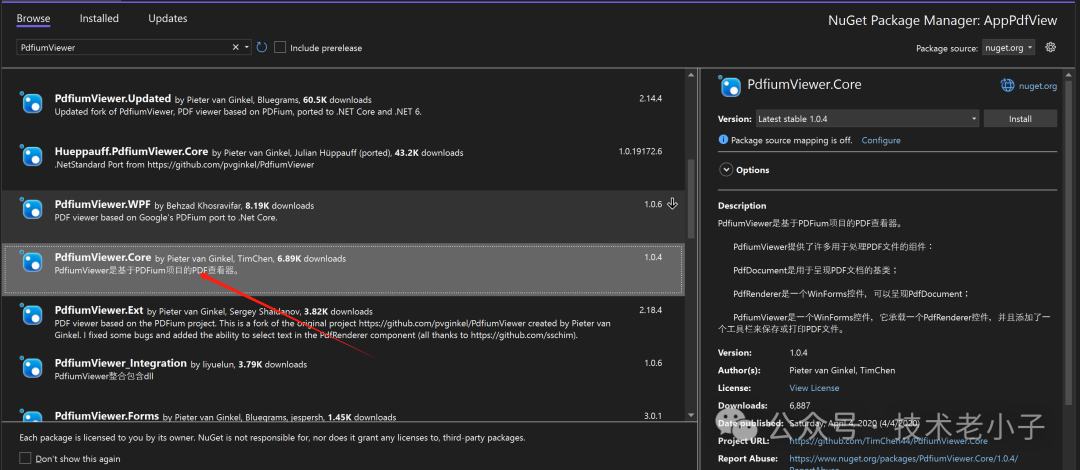Open the View License link
The height and width of the screenshot is (470, 1080).
click(x=814, y=388)
